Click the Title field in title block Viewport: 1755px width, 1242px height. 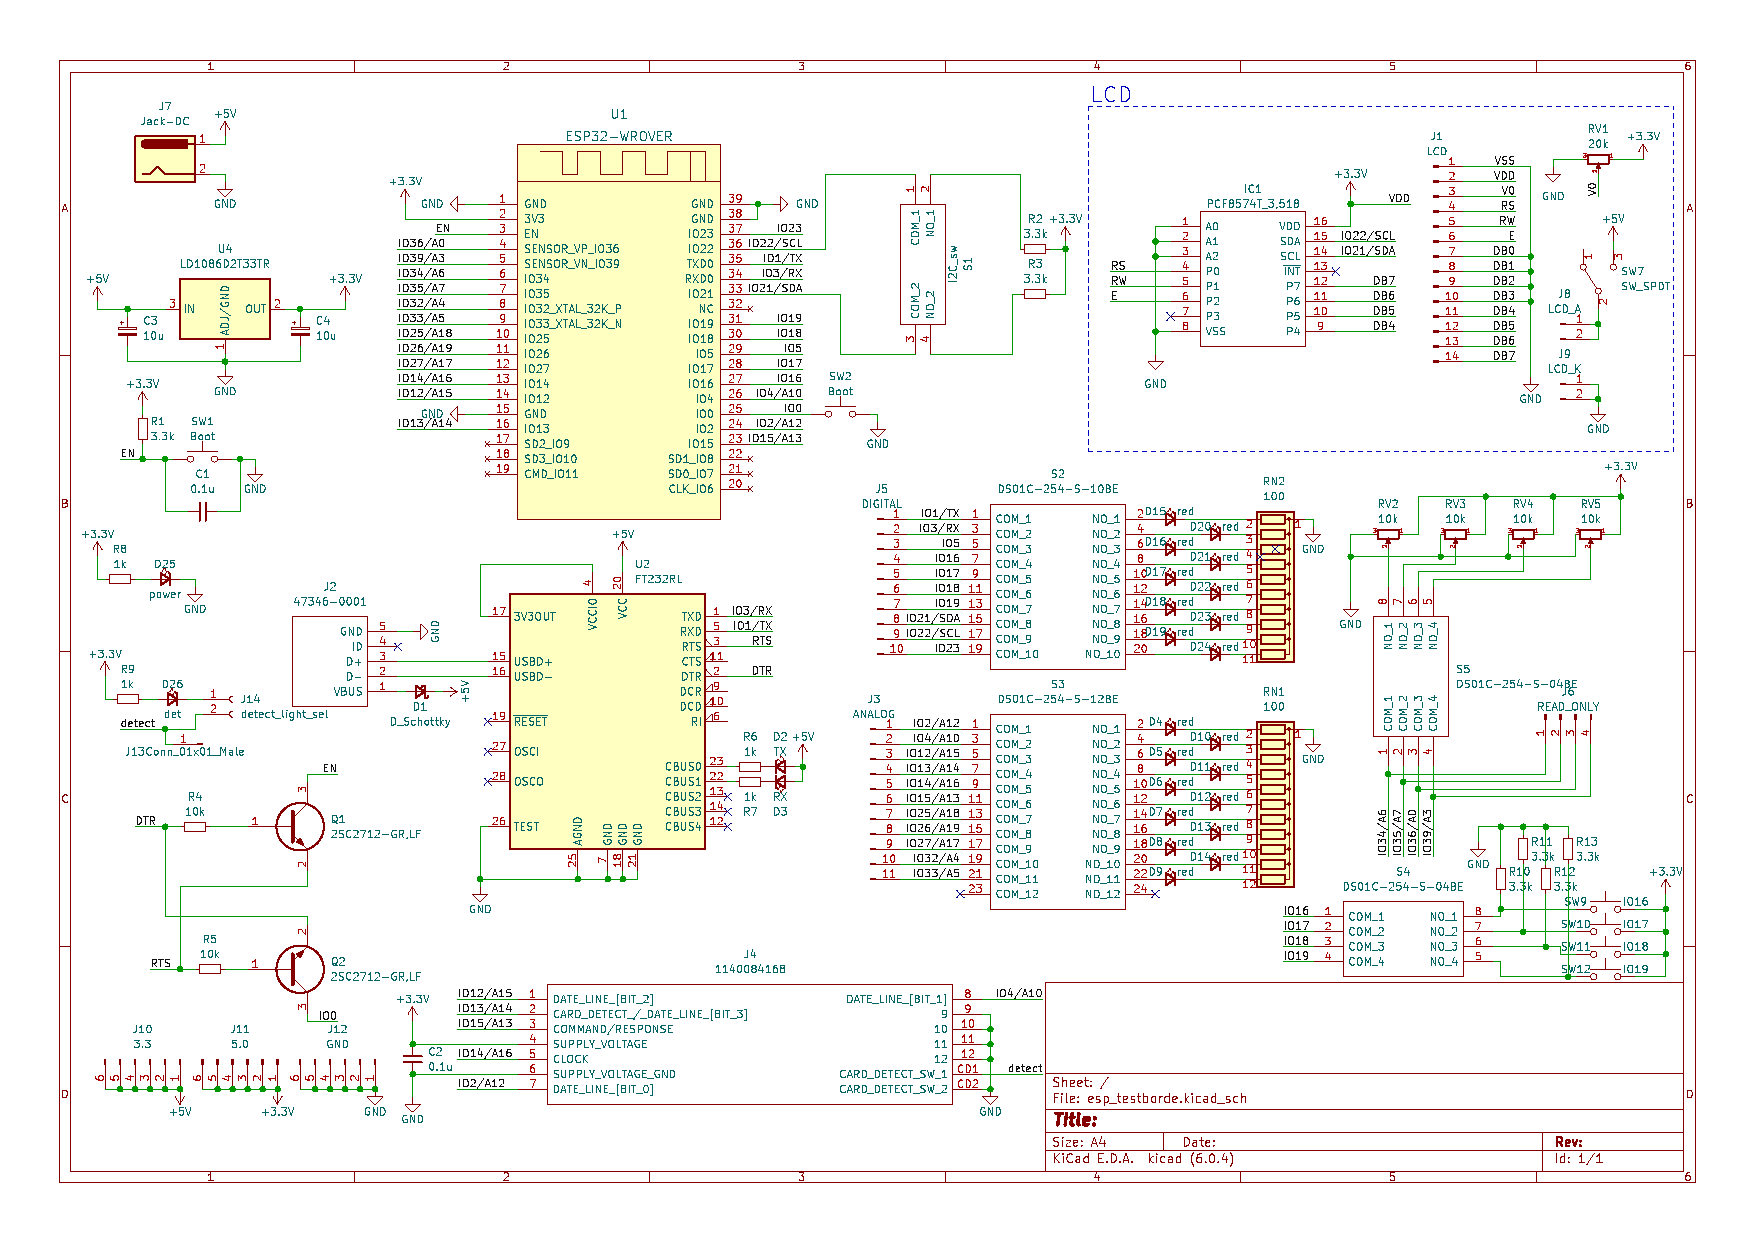pyautogui.click(x=1076, y=1120)
